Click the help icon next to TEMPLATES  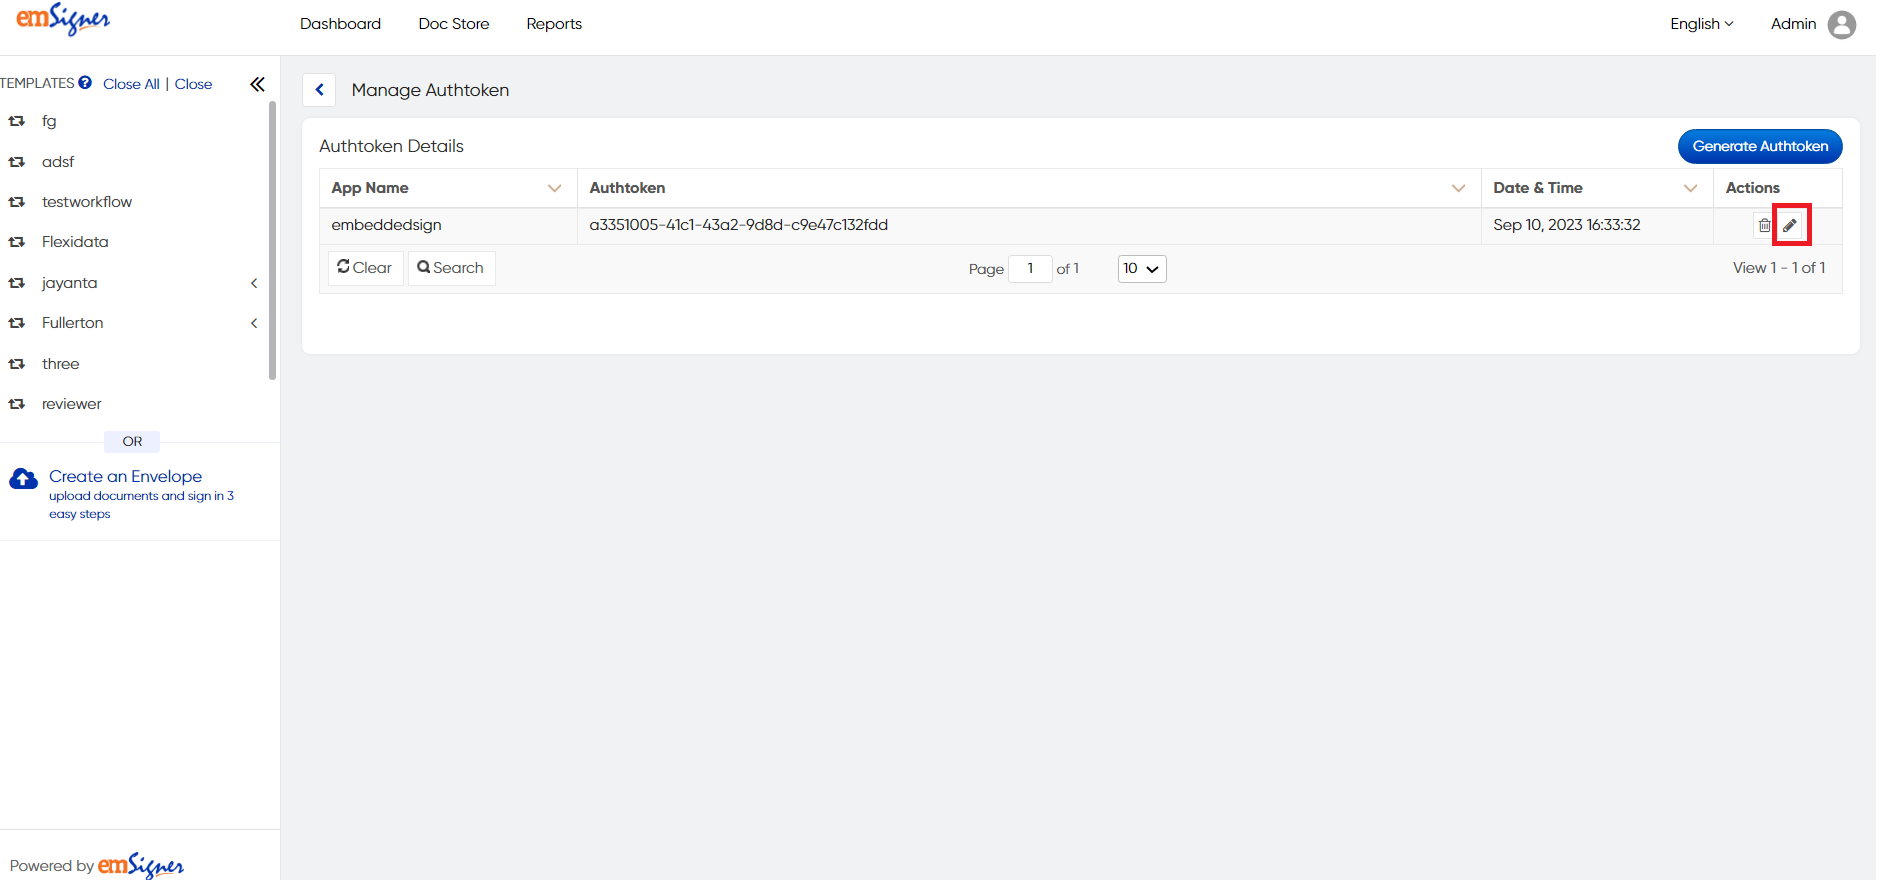(85, 83)
